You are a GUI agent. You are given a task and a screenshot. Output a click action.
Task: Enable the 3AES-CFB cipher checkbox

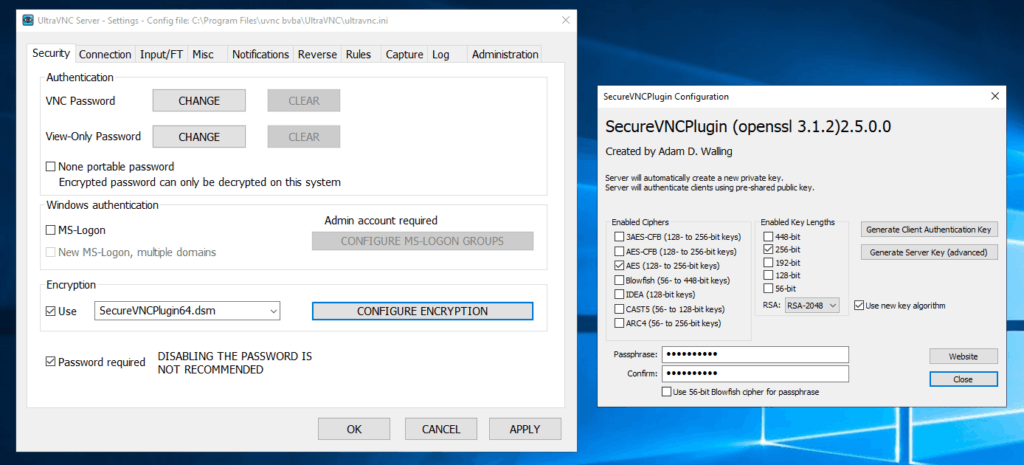click(x=619, y=236)
